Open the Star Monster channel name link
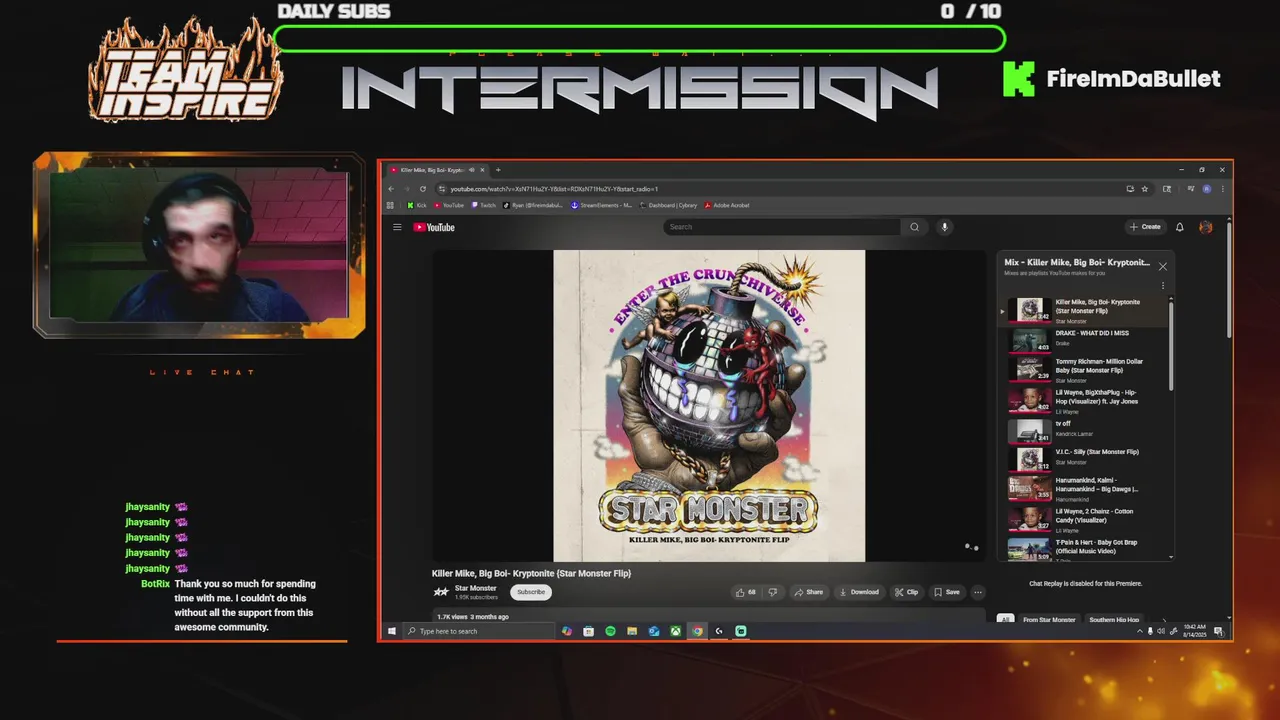Viewport: 1280px width, 720px height. tap(476, 588)
